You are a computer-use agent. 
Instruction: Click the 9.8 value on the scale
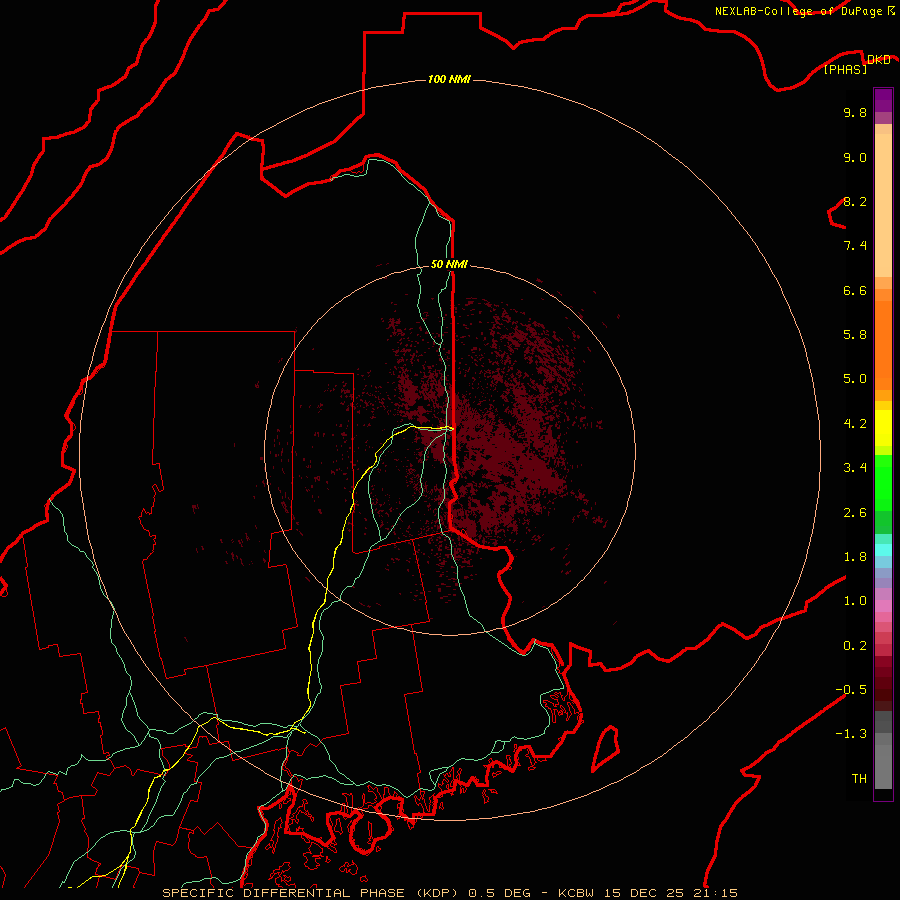pos(855,112)
